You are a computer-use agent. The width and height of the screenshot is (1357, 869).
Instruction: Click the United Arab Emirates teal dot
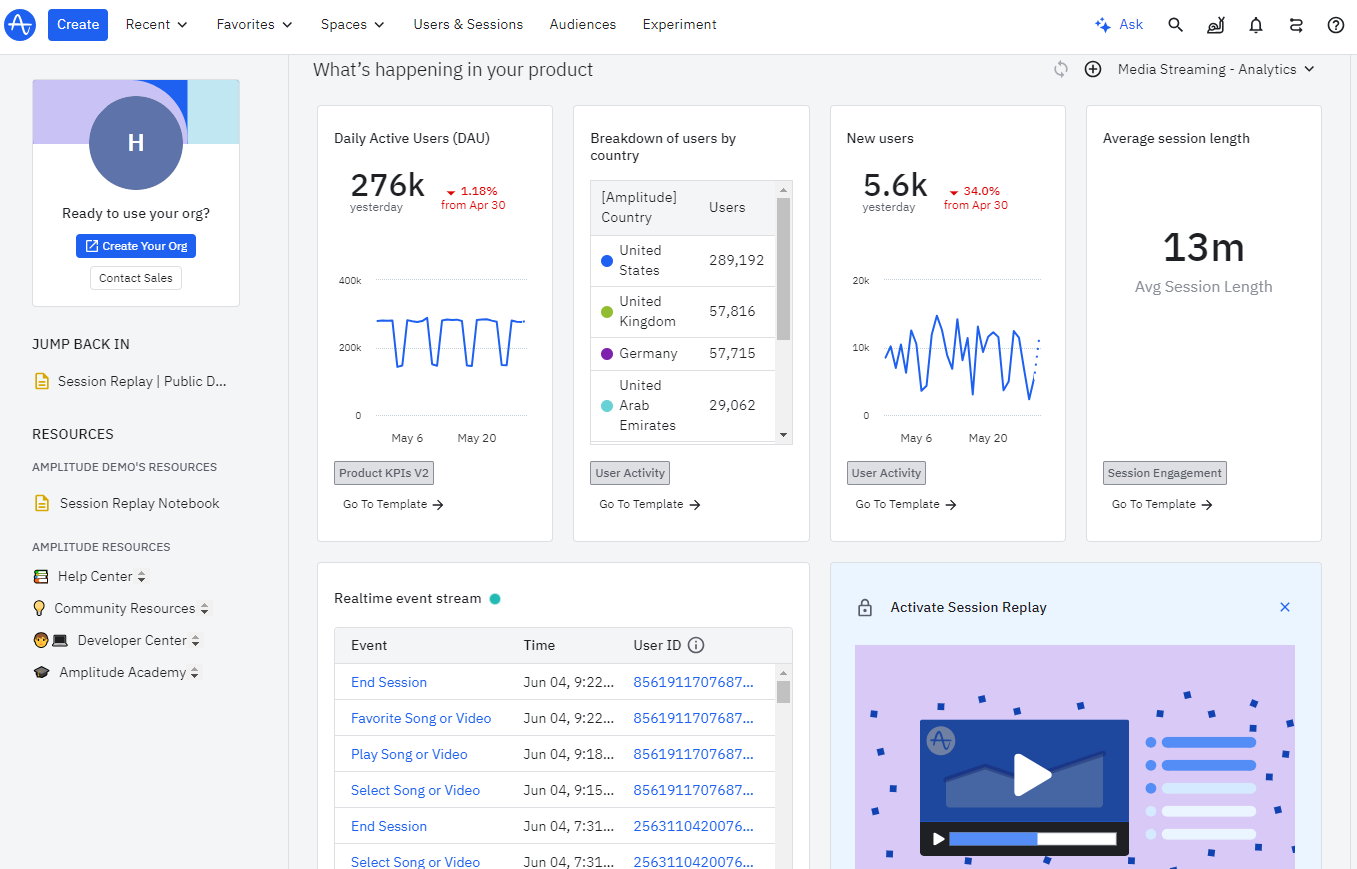(606, 406)
